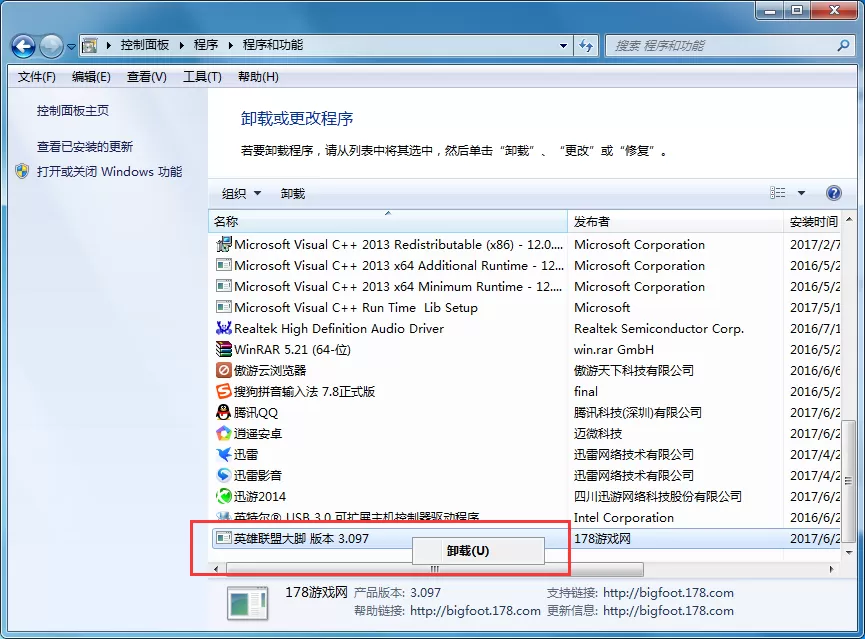
Task: Click publisher cell win.rar GmbH
Action: click(613, 349)
